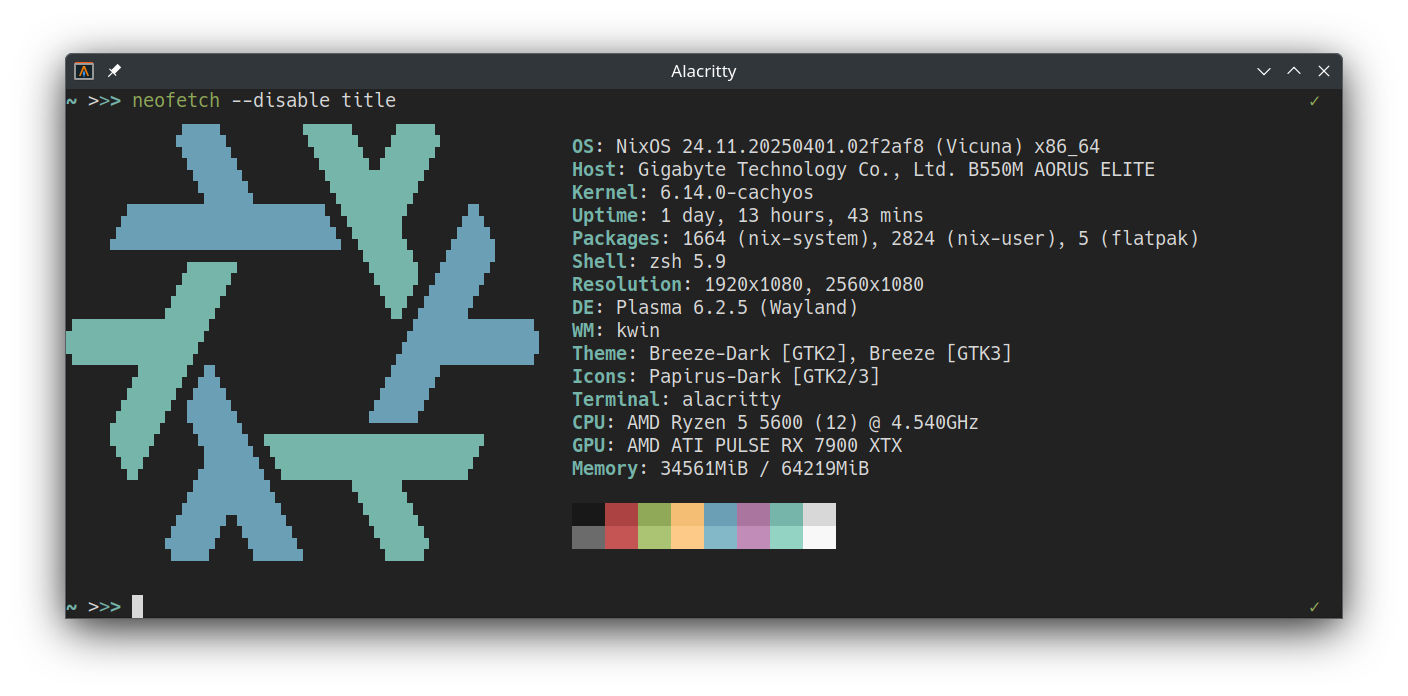Click the bright red swatch in bottom palette row
The height and width of the screenshot is (696, 1408).
click(x=621, y=537)
